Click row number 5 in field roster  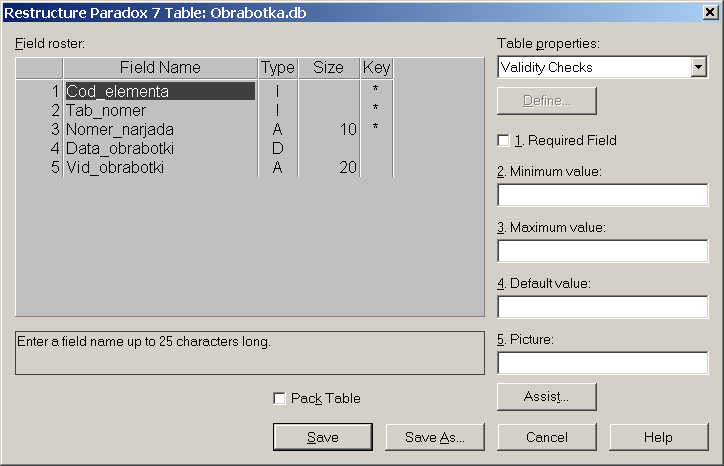click(55, 167)
